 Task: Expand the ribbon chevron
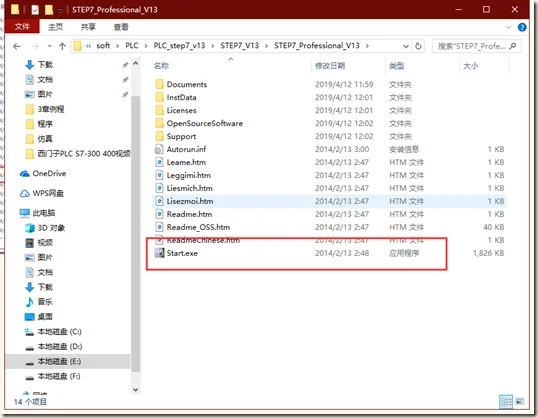click(x=508, y=27)
